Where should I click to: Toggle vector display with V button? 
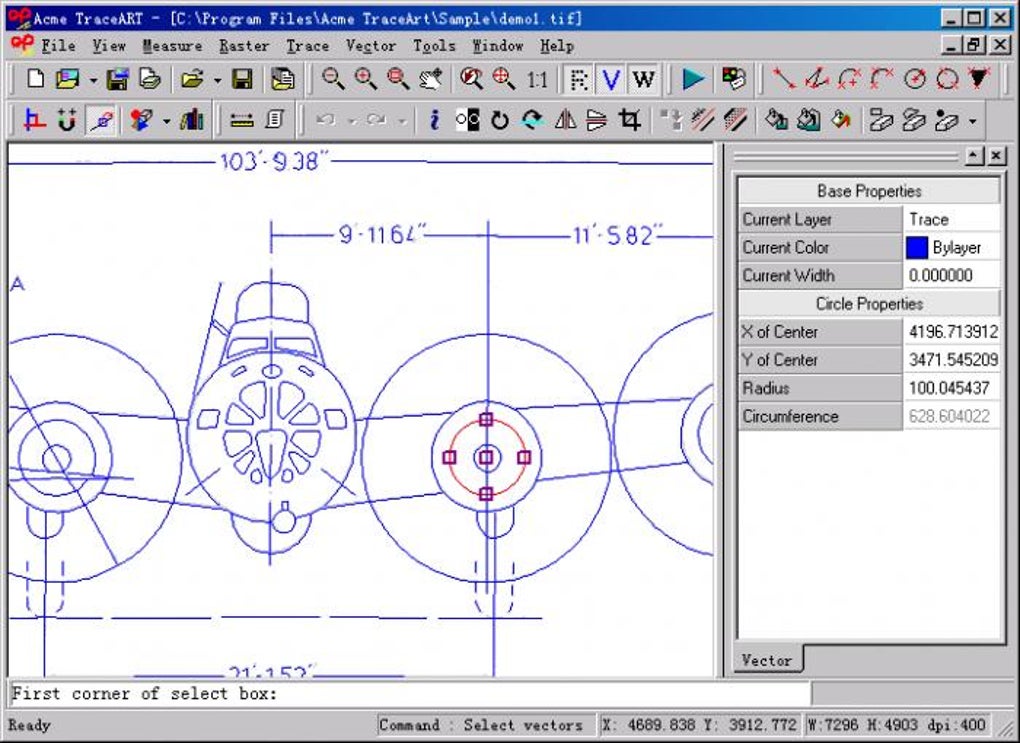[x=611, y=79]
